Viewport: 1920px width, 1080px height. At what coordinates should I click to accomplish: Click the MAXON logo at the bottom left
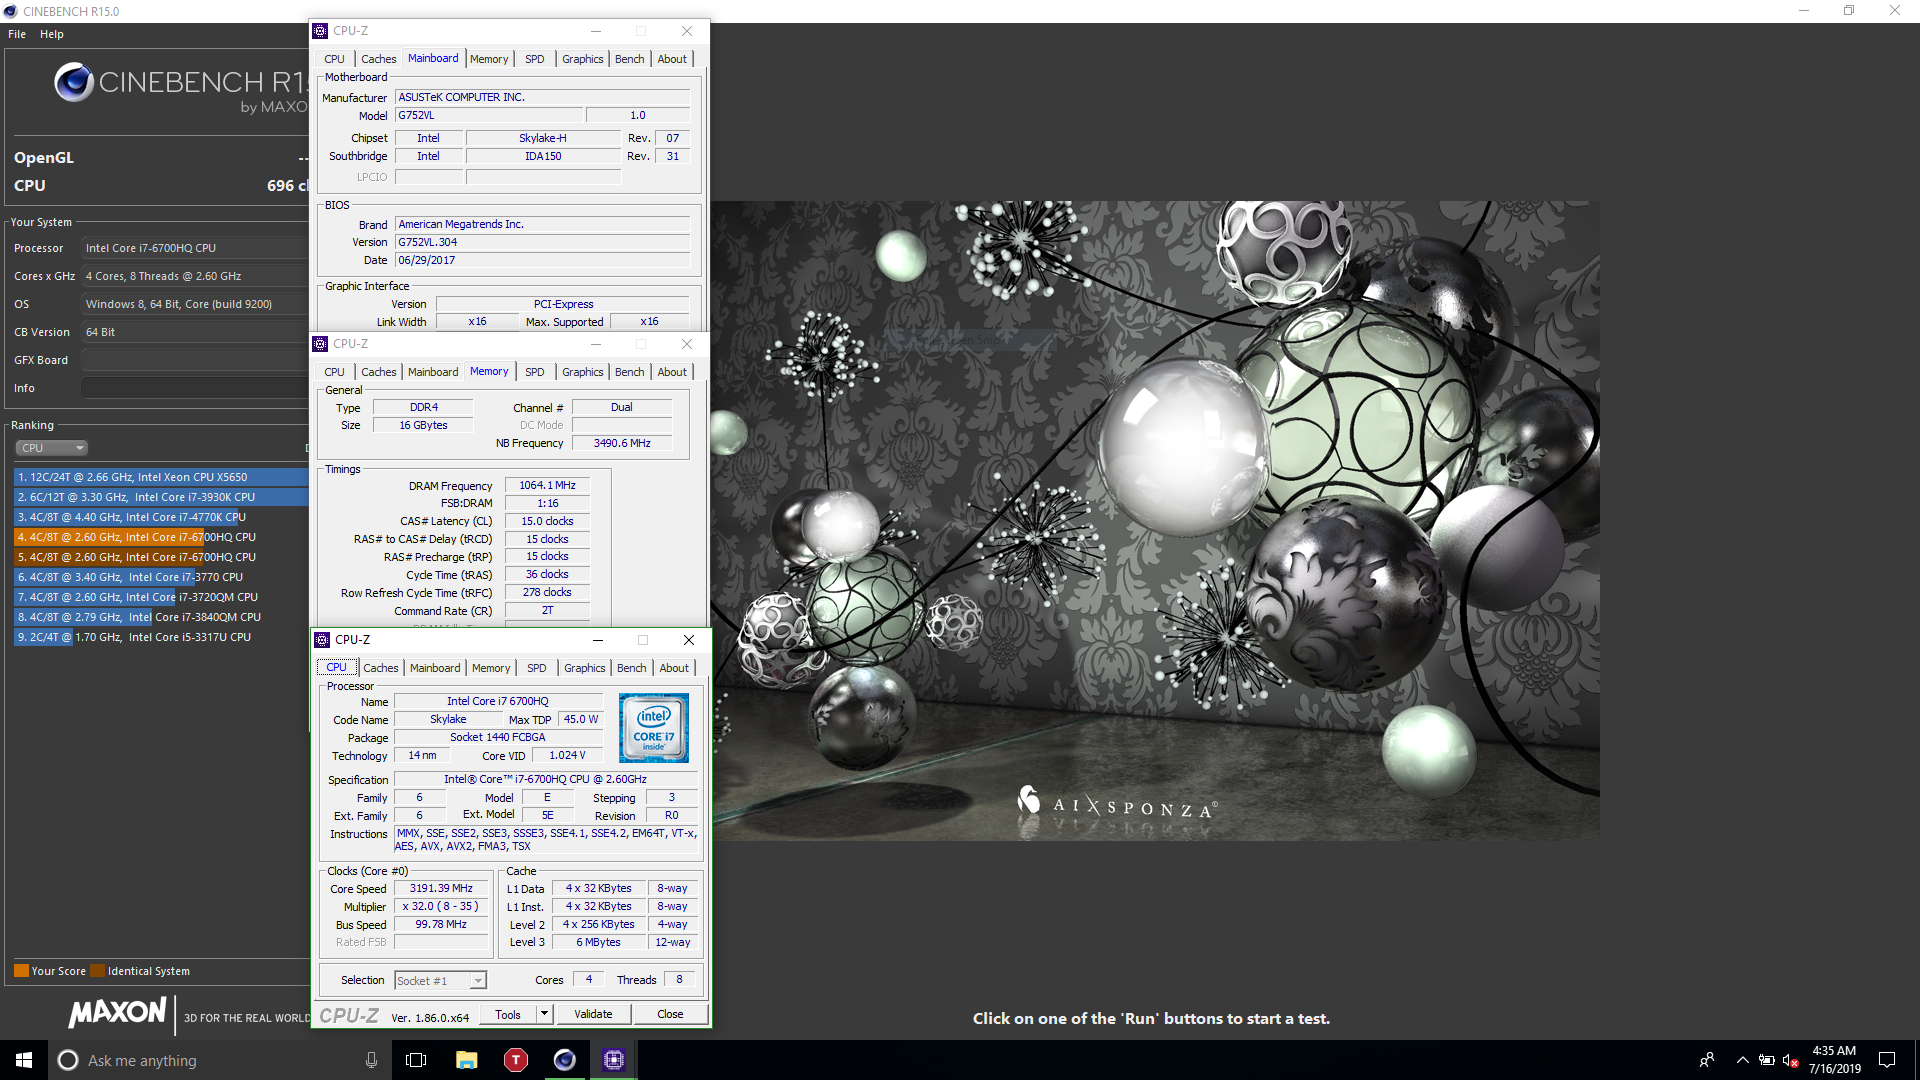coord(117,1012)
